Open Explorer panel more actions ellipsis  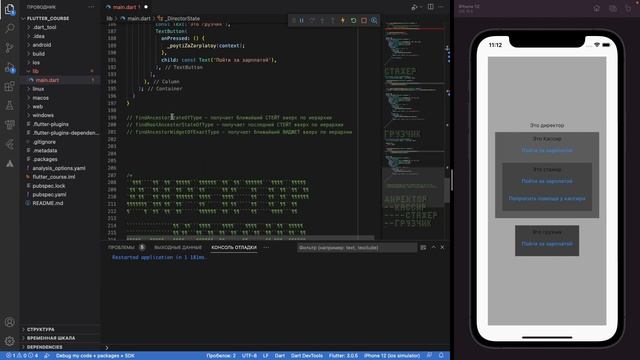click(x=91, y=7)
